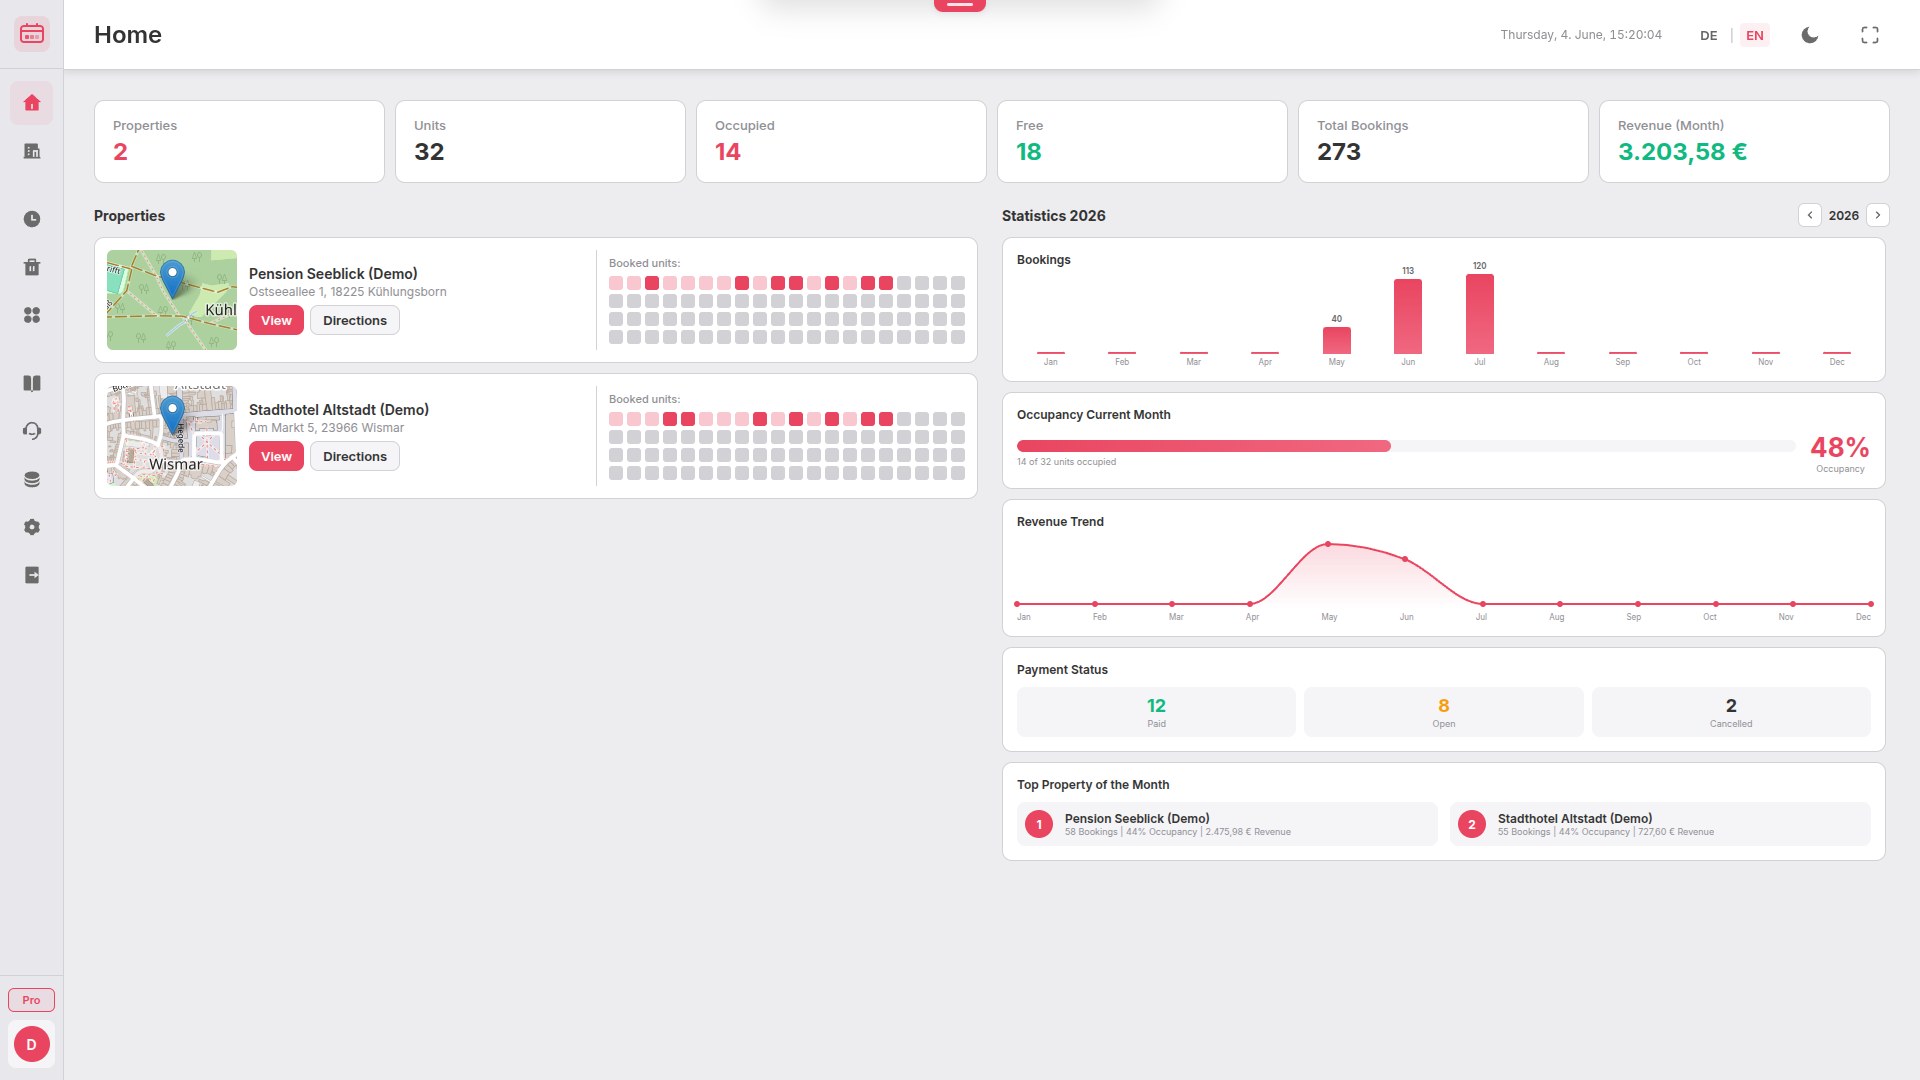Image resolution: width=1920 pixels, height=1080 pixels.
Task: Click the Occupied 14 stat card
Action: tap(841, 141)
